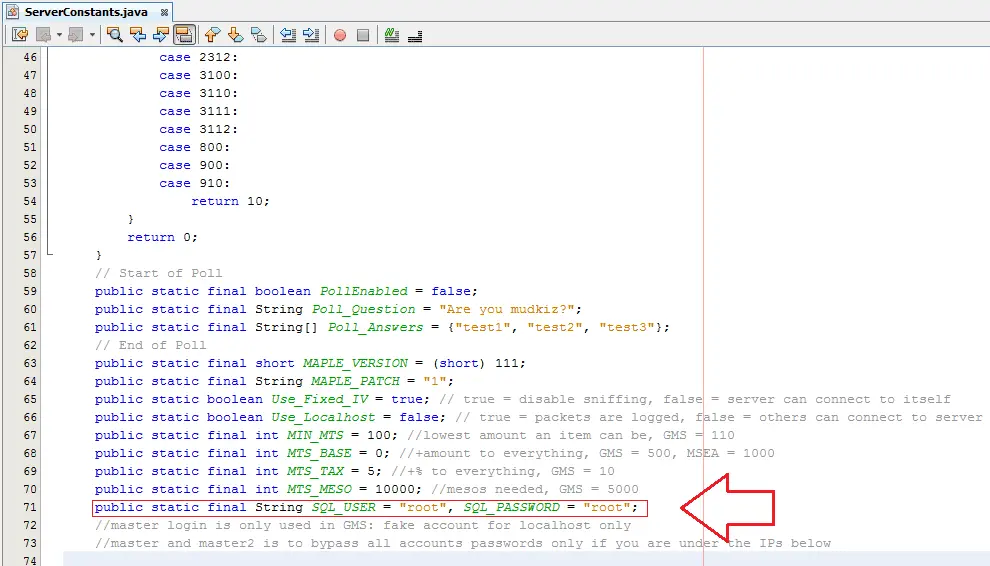990x566 pixels.
Task: Click the Find Selection magnifier icon
Action: [114, 35]
